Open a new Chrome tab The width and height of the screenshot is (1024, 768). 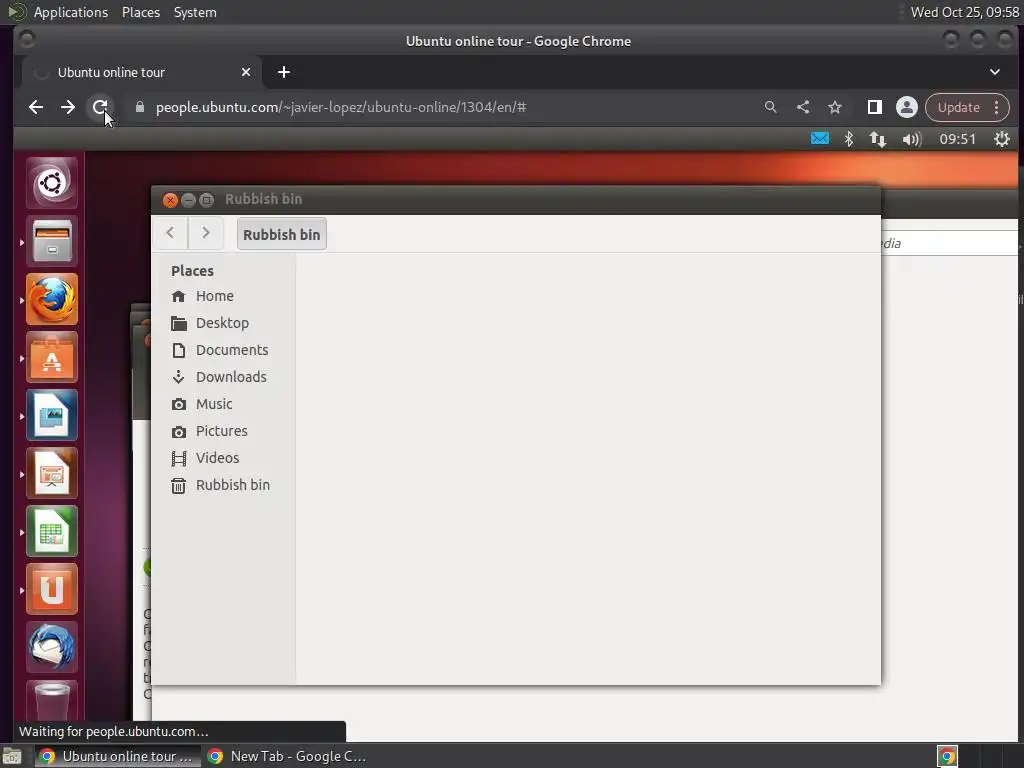tap(283, 72)
